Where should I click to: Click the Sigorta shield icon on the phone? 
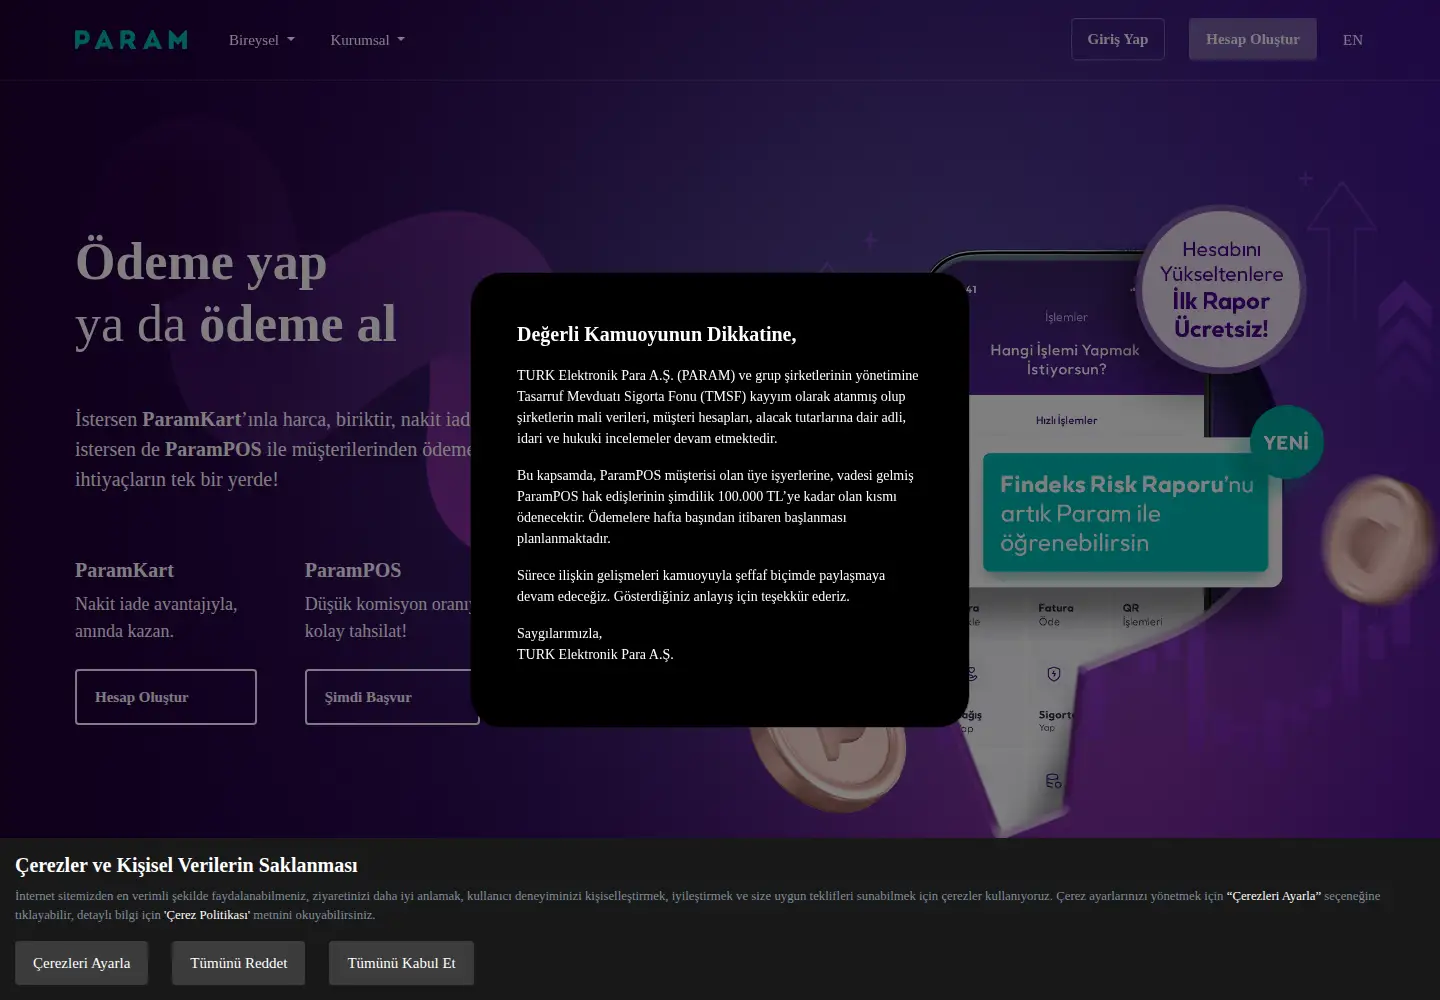(x=1054, y=675)
